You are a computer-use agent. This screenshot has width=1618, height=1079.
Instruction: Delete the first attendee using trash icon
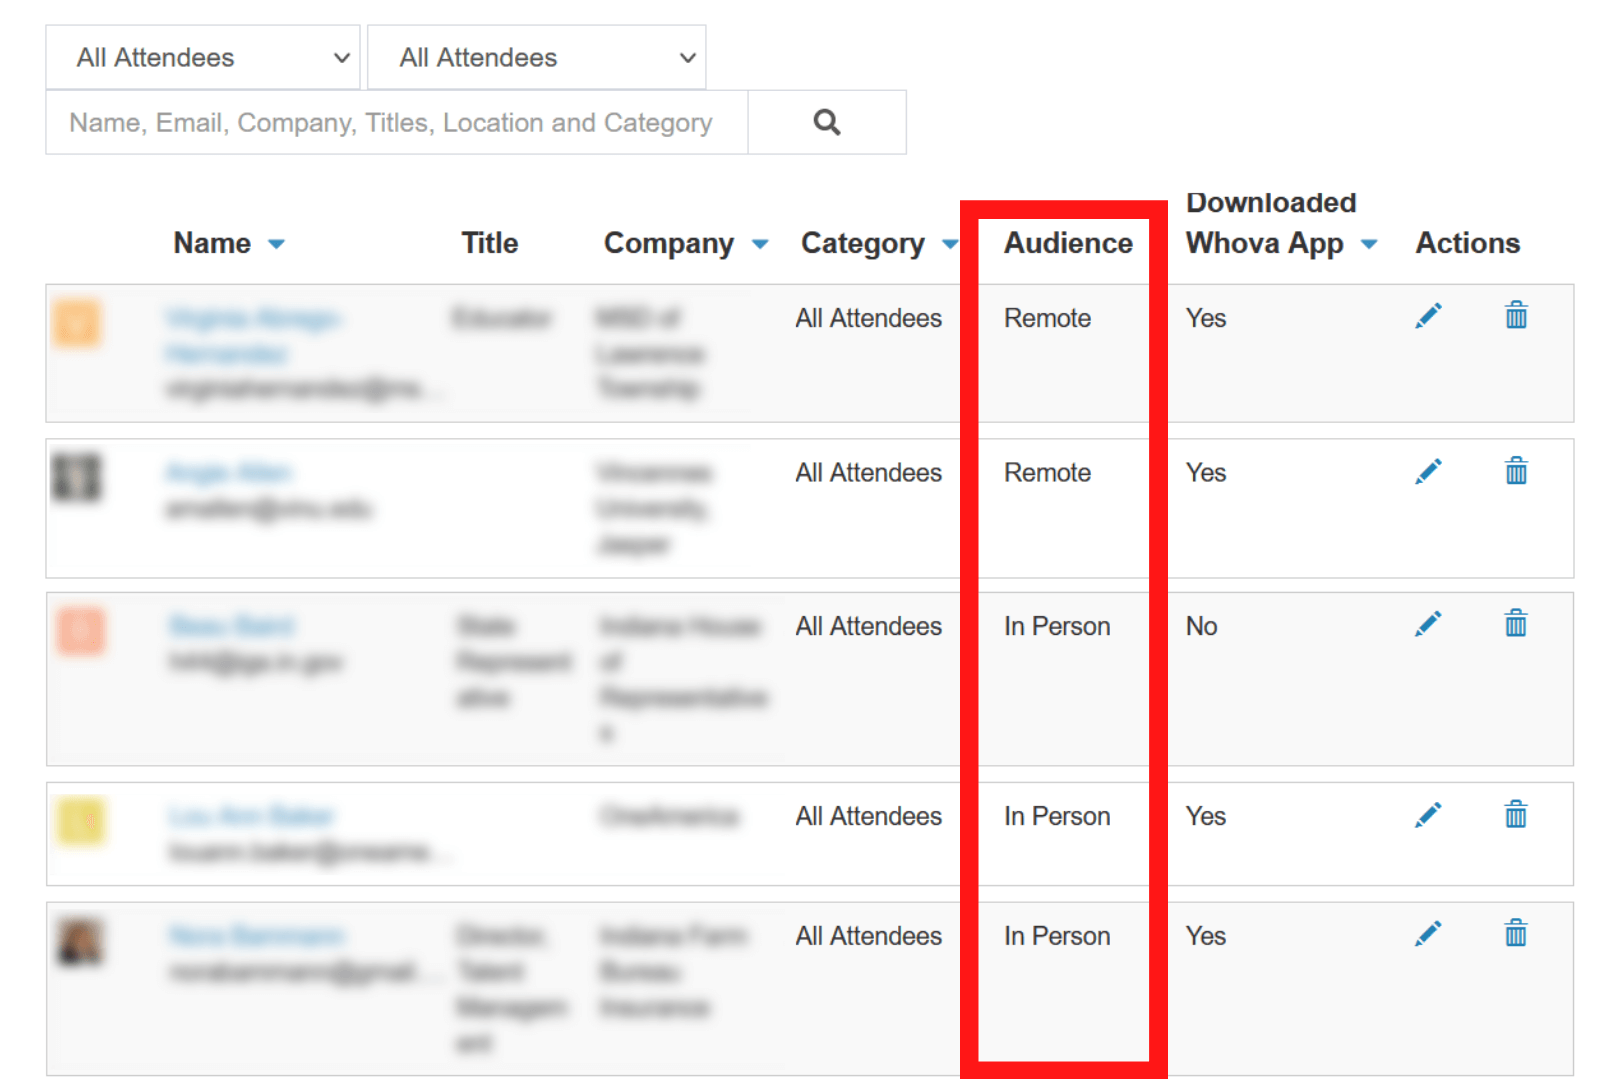[1516, 316]
